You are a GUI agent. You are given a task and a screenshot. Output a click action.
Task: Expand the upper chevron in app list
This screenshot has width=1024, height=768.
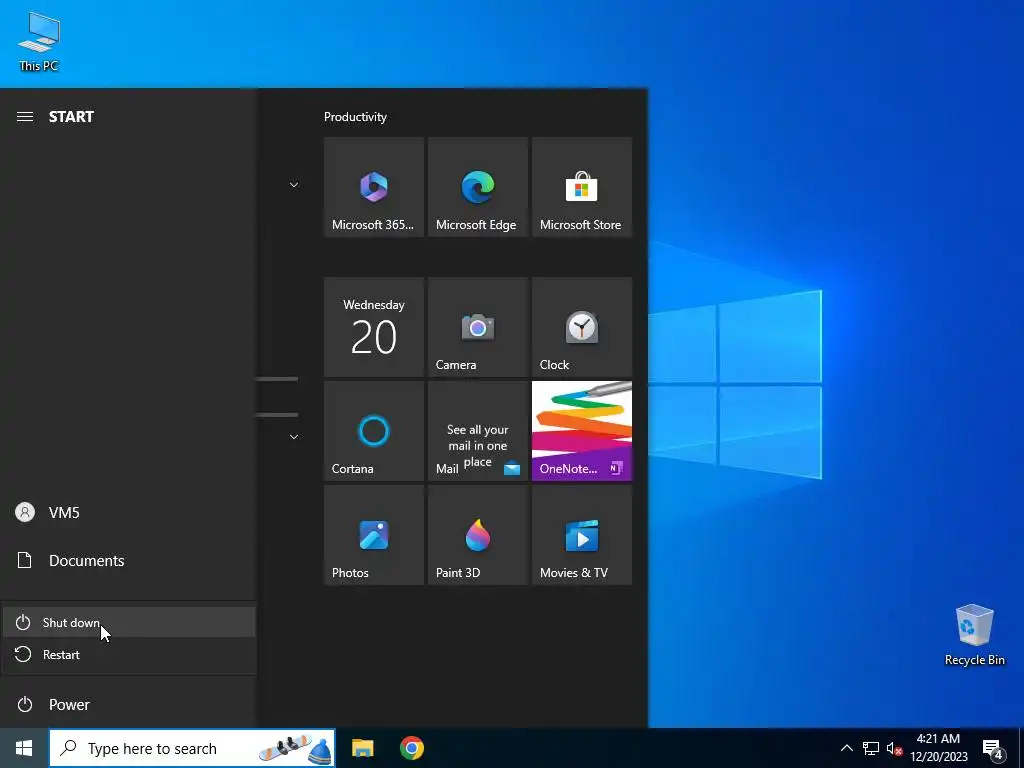(x=294, y=185)
